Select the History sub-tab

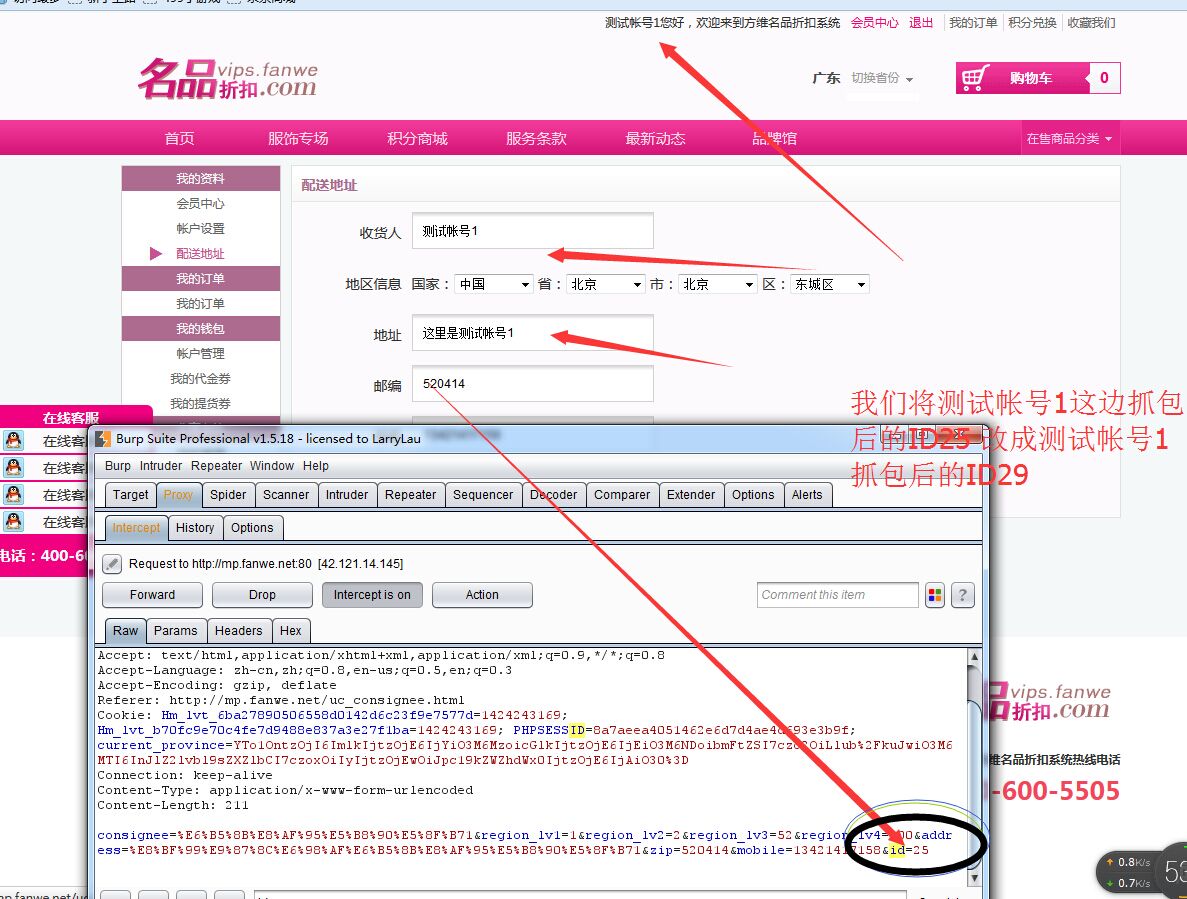pos(195,527)
